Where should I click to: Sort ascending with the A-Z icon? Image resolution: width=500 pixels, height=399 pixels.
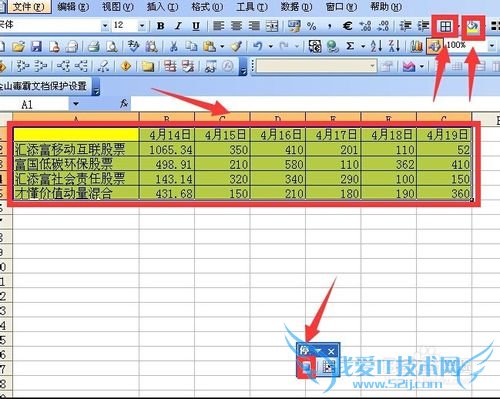click(x=377, y=46)
